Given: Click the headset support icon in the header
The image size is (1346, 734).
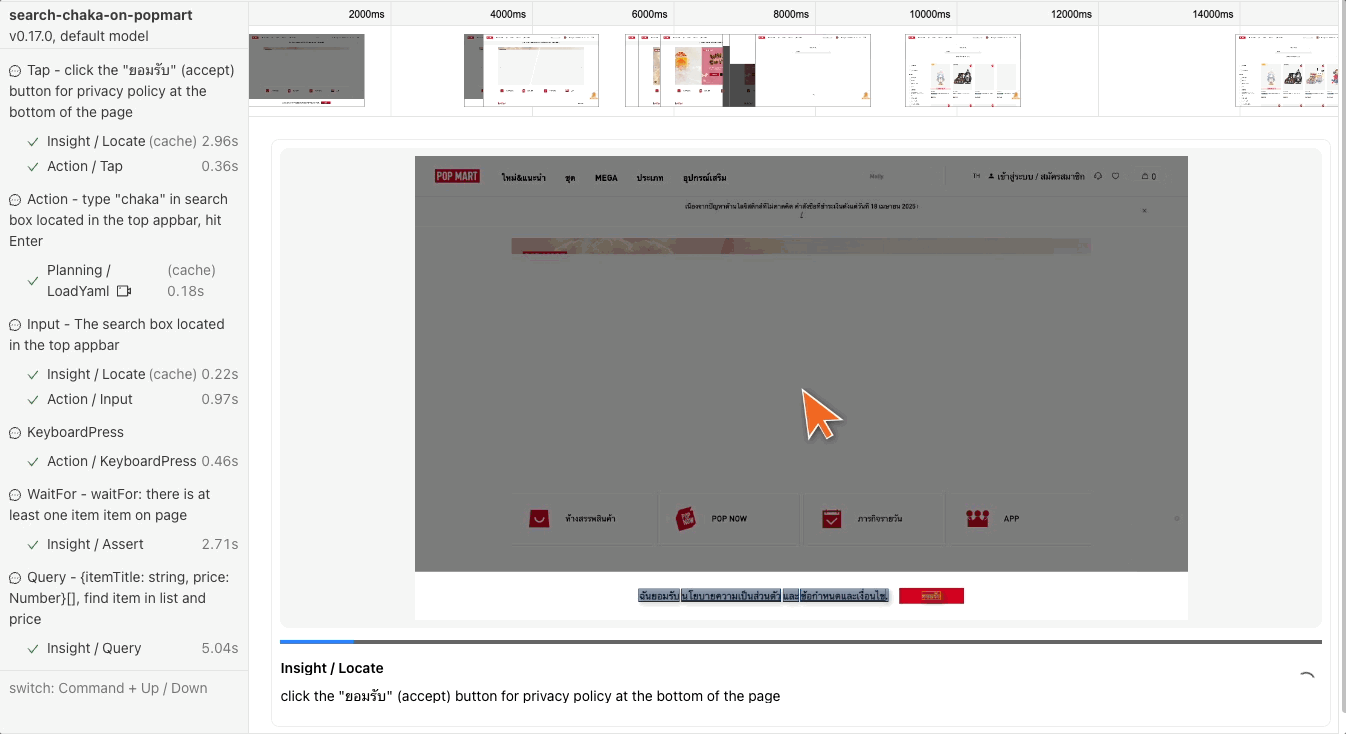Looking at the screenshot, I should tap(1098, 176).
